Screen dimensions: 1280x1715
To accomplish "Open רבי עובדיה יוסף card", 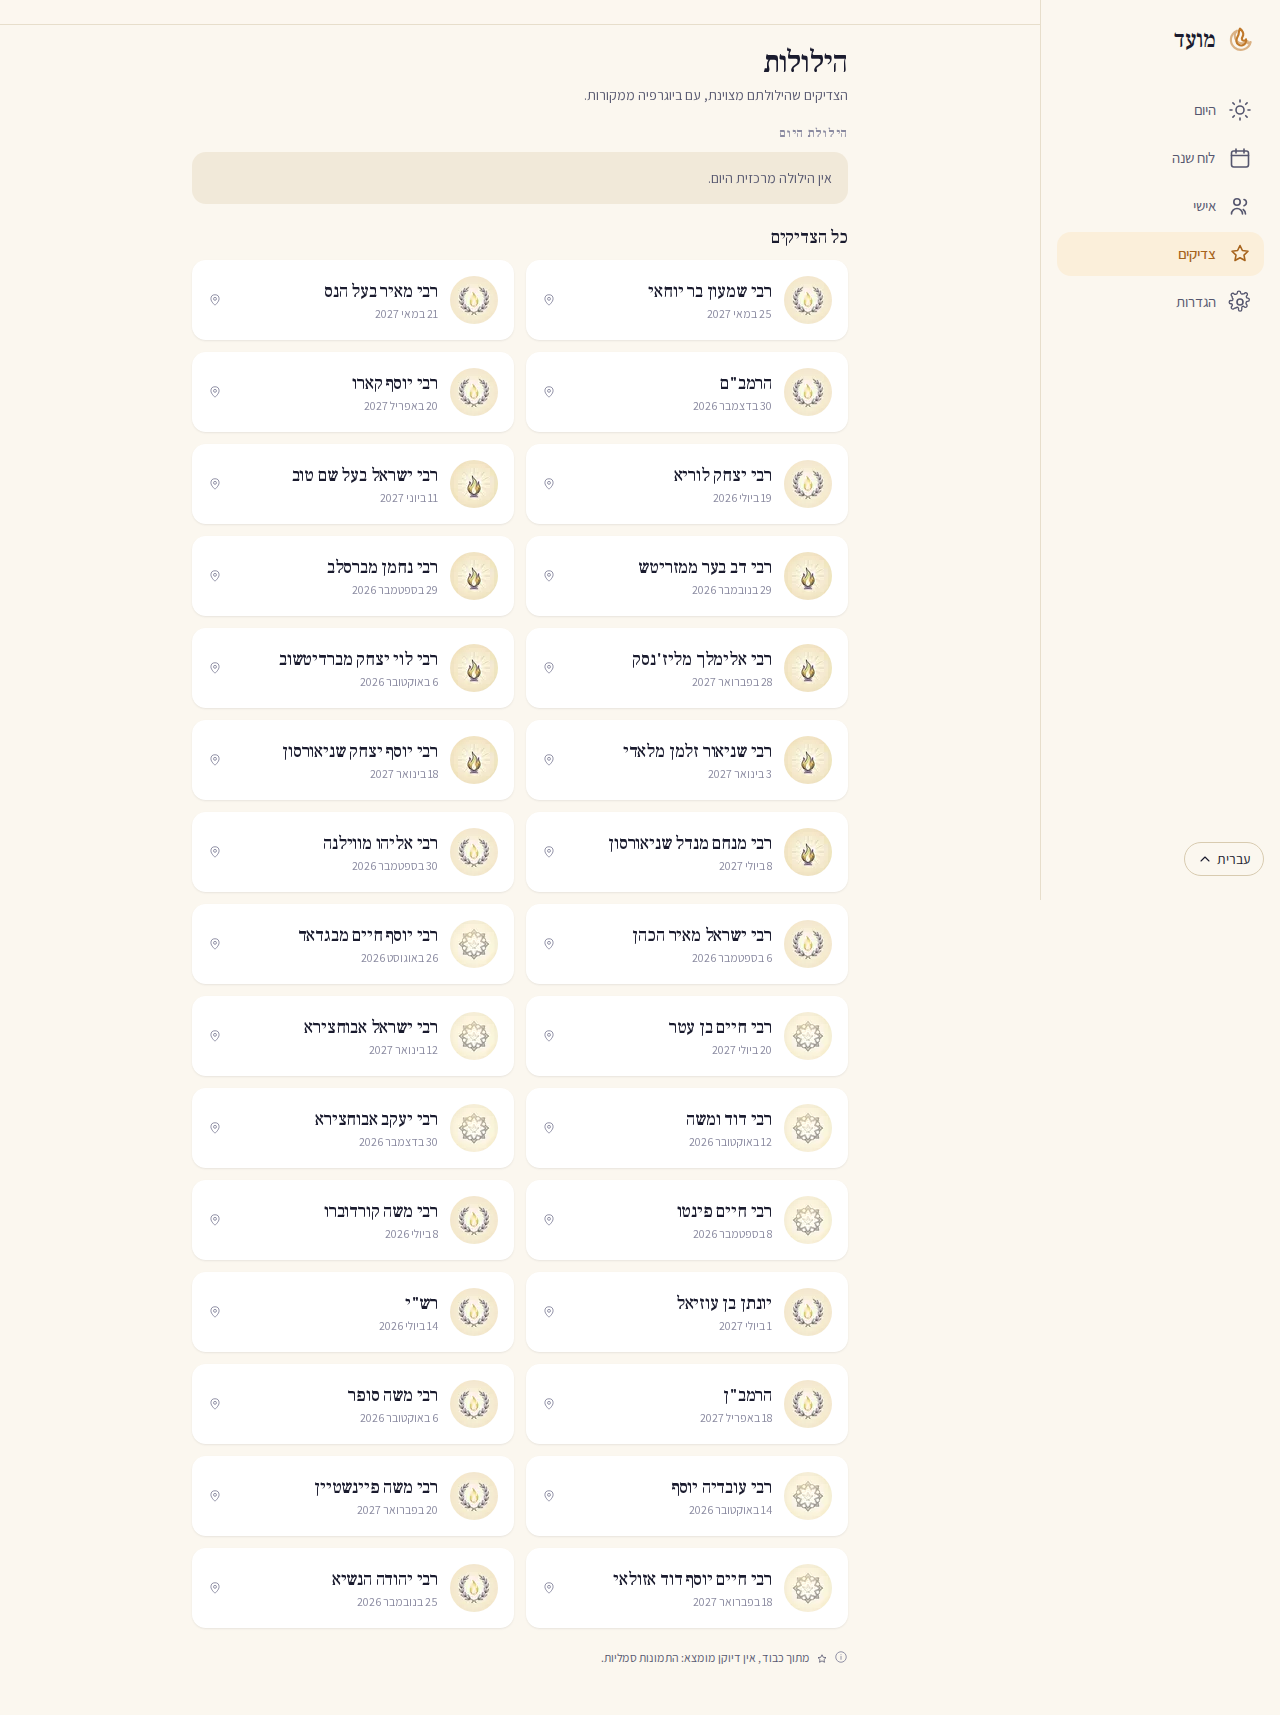I will (x=687, y=1496).
